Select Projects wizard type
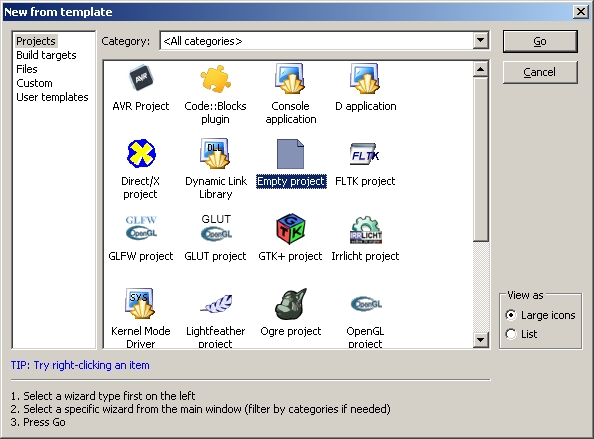This screenshot has width=594, height=439. coord(36,41)
